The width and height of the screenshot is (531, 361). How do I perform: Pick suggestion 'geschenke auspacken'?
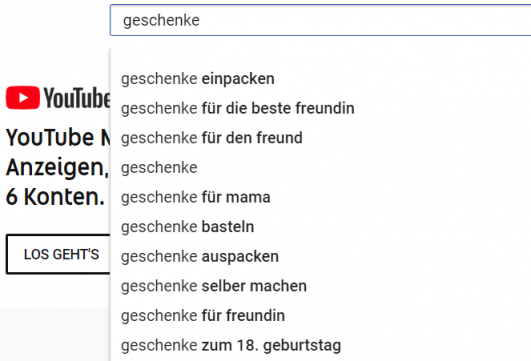click(320, 256)
